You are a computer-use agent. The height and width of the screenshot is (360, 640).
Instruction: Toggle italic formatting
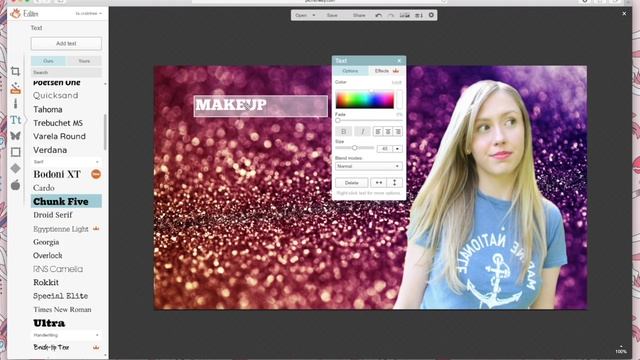362,131
